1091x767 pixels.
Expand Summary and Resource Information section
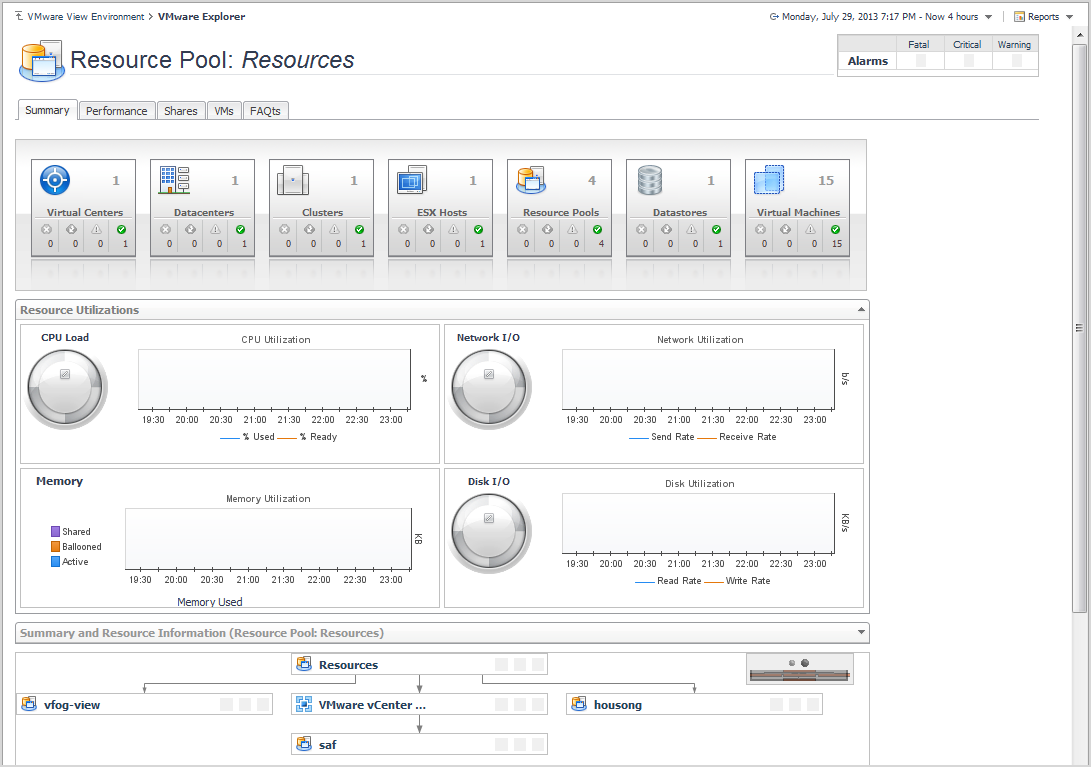click(x=861, y=633)
